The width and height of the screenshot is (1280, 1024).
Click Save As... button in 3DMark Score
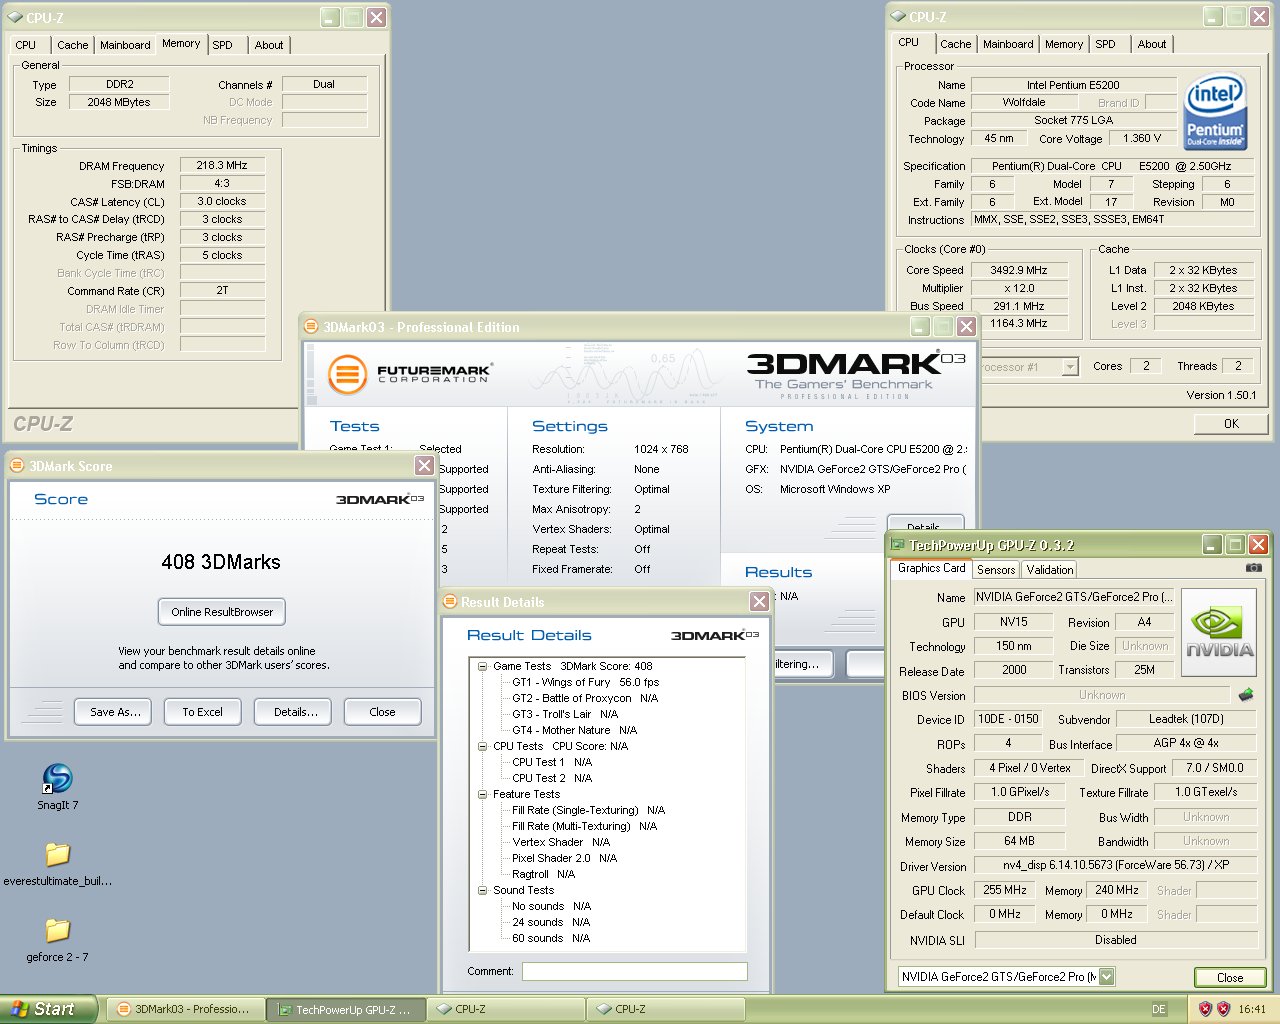click(x=114, y=712)
